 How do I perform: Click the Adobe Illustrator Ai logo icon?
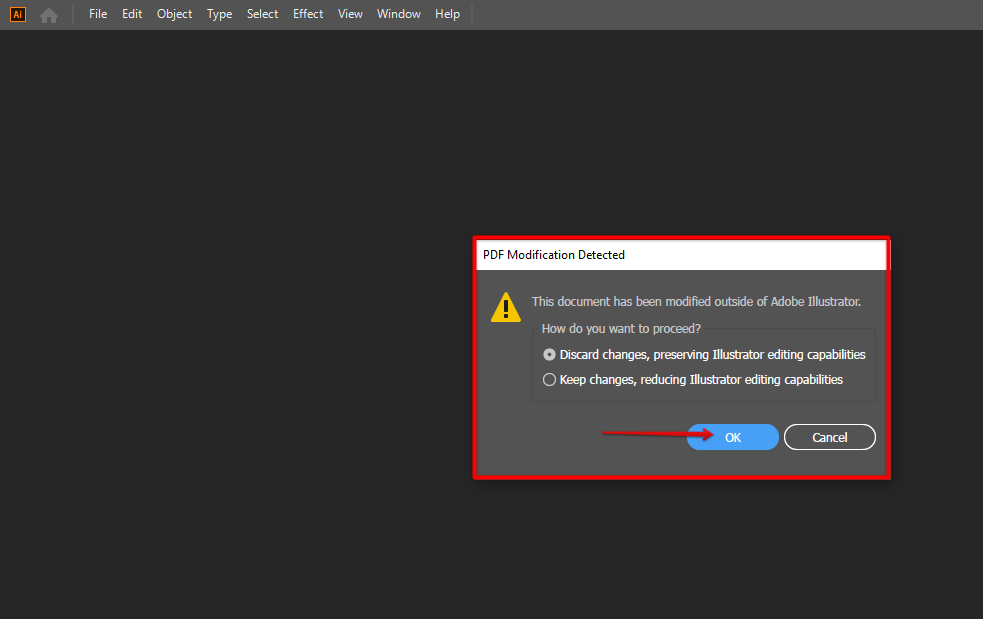(17, 14)
